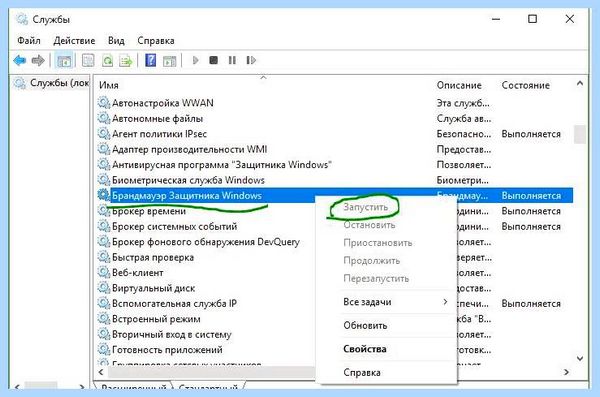Click gear icon beside Встроенный режим
600x397 pixels.
pos(103,319)
